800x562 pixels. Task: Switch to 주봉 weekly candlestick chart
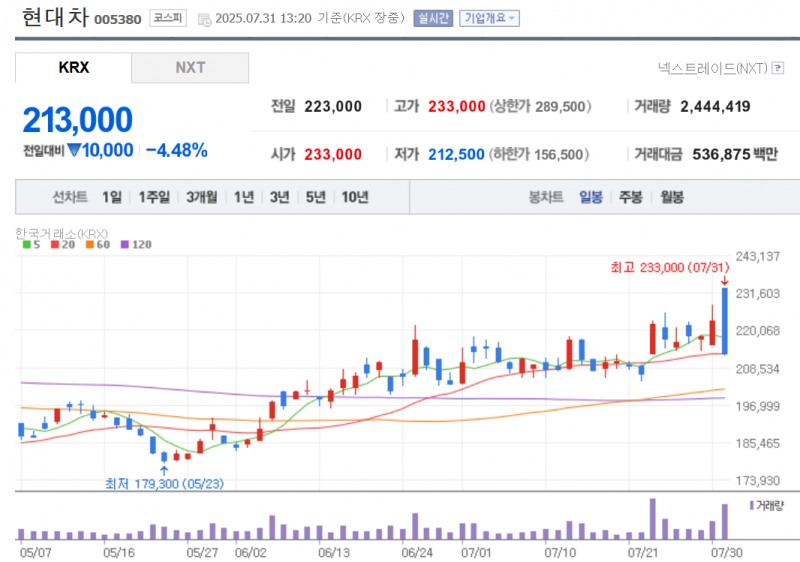[630, 197]
